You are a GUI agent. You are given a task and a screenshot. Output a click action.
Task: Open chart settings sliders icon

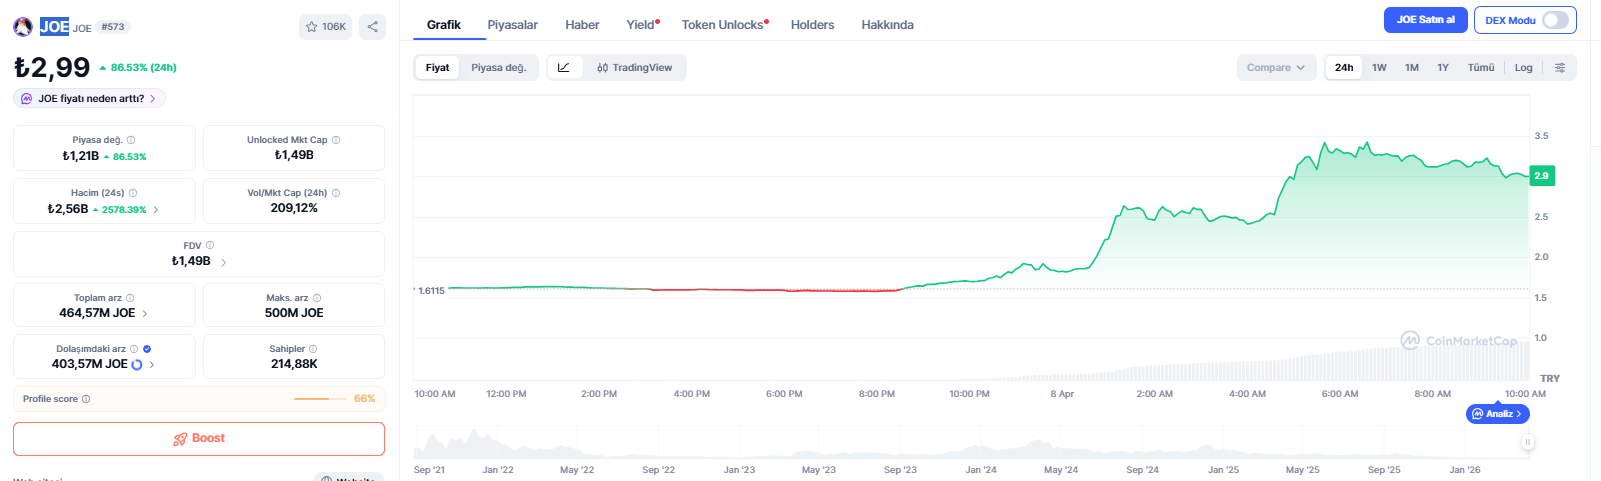[1560, 68]
